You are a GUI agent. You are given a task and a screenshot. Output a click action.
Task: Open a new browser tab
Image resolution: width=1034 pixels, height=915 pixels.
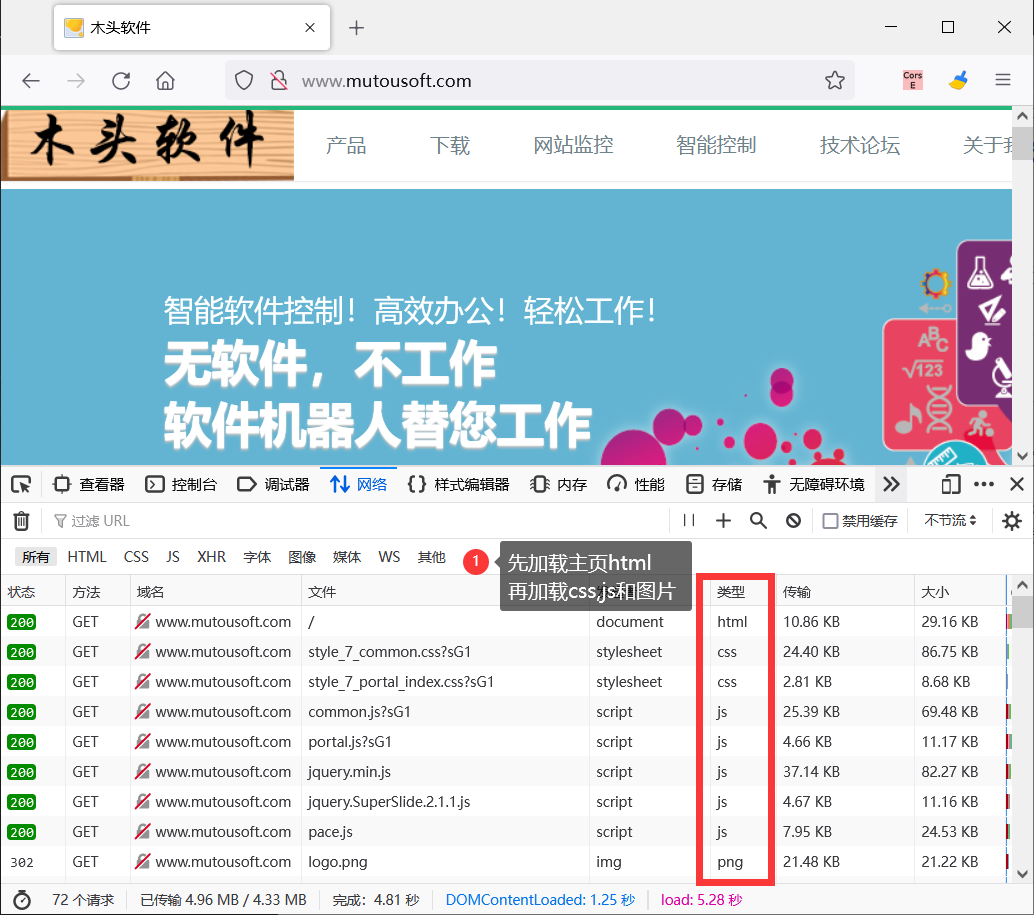click(356, 28)
